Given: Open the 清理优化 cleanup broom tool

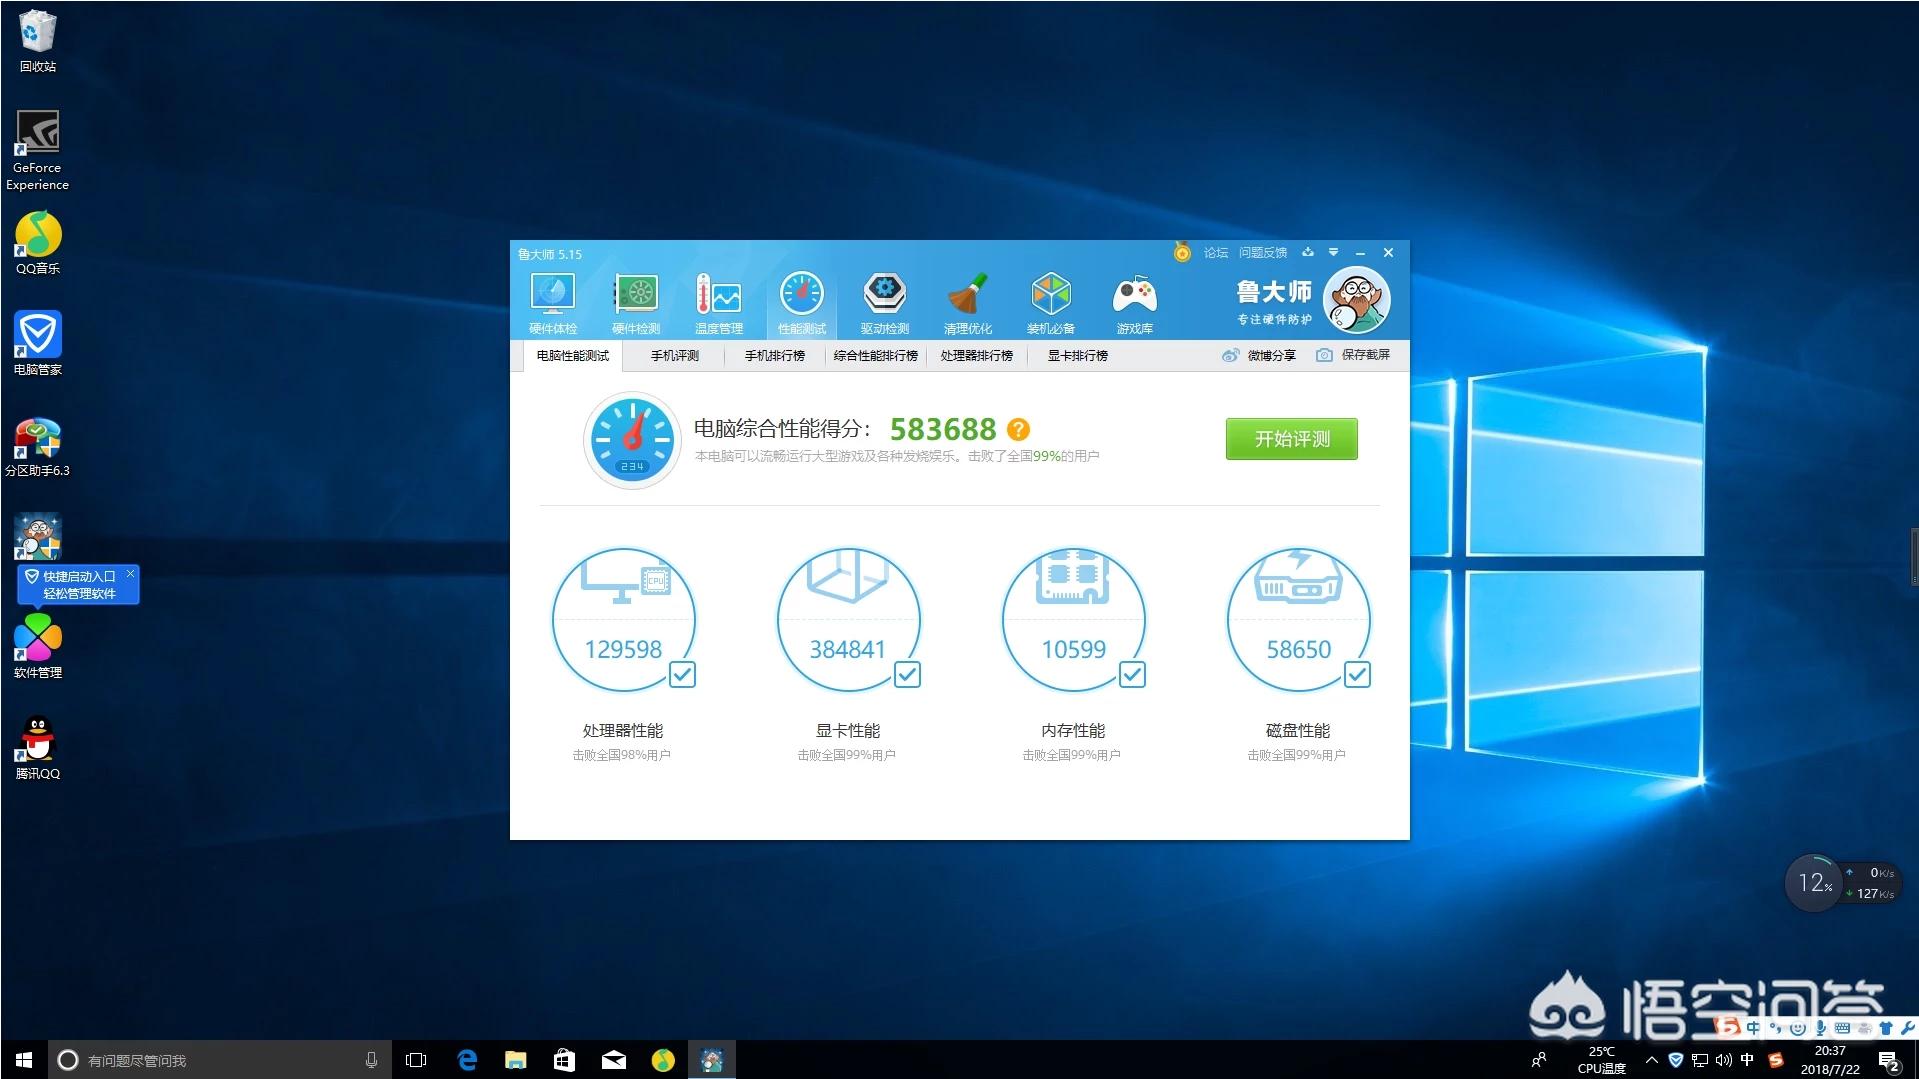Looking at the screenshot, I should click(968, 304).
